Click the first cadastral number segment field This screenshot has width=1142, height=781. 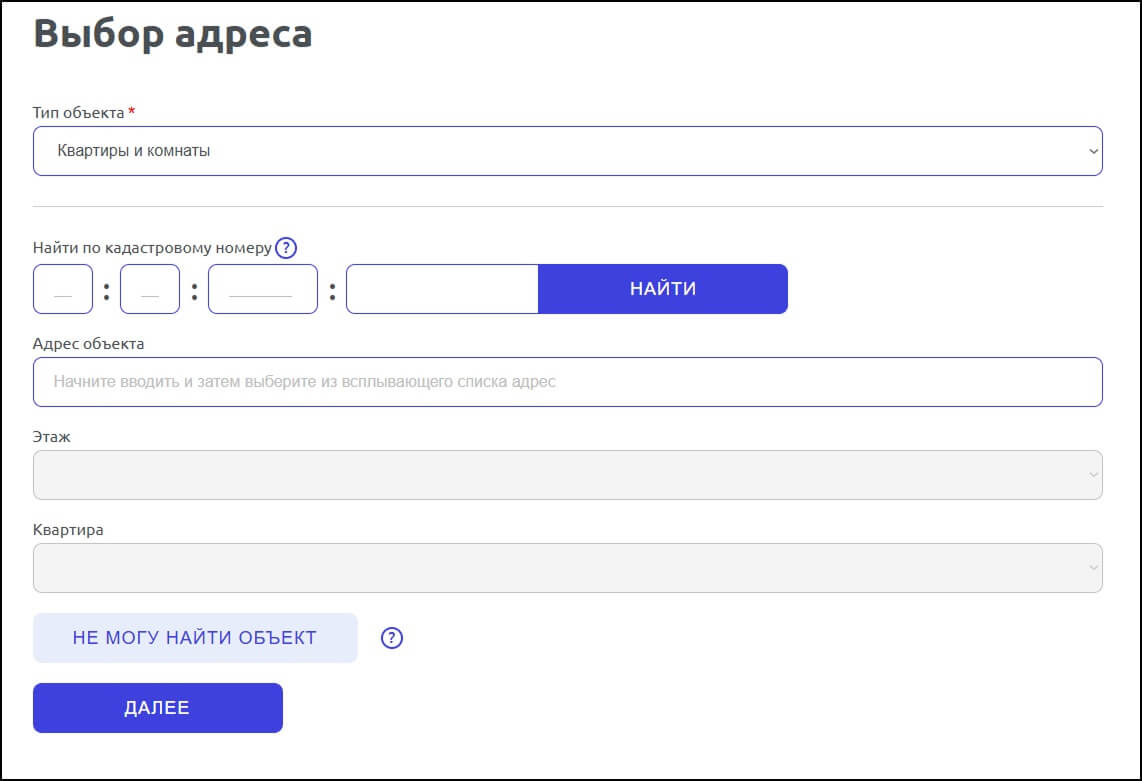pyautogui.click(x=62, y=288)
